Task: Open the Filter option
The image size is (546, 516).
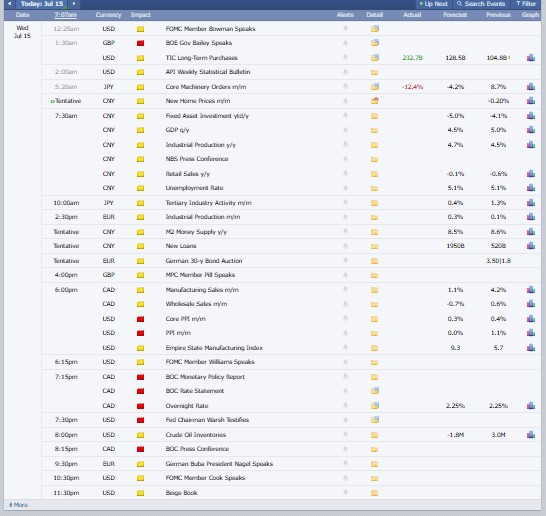Action: [x=526, y=4]
